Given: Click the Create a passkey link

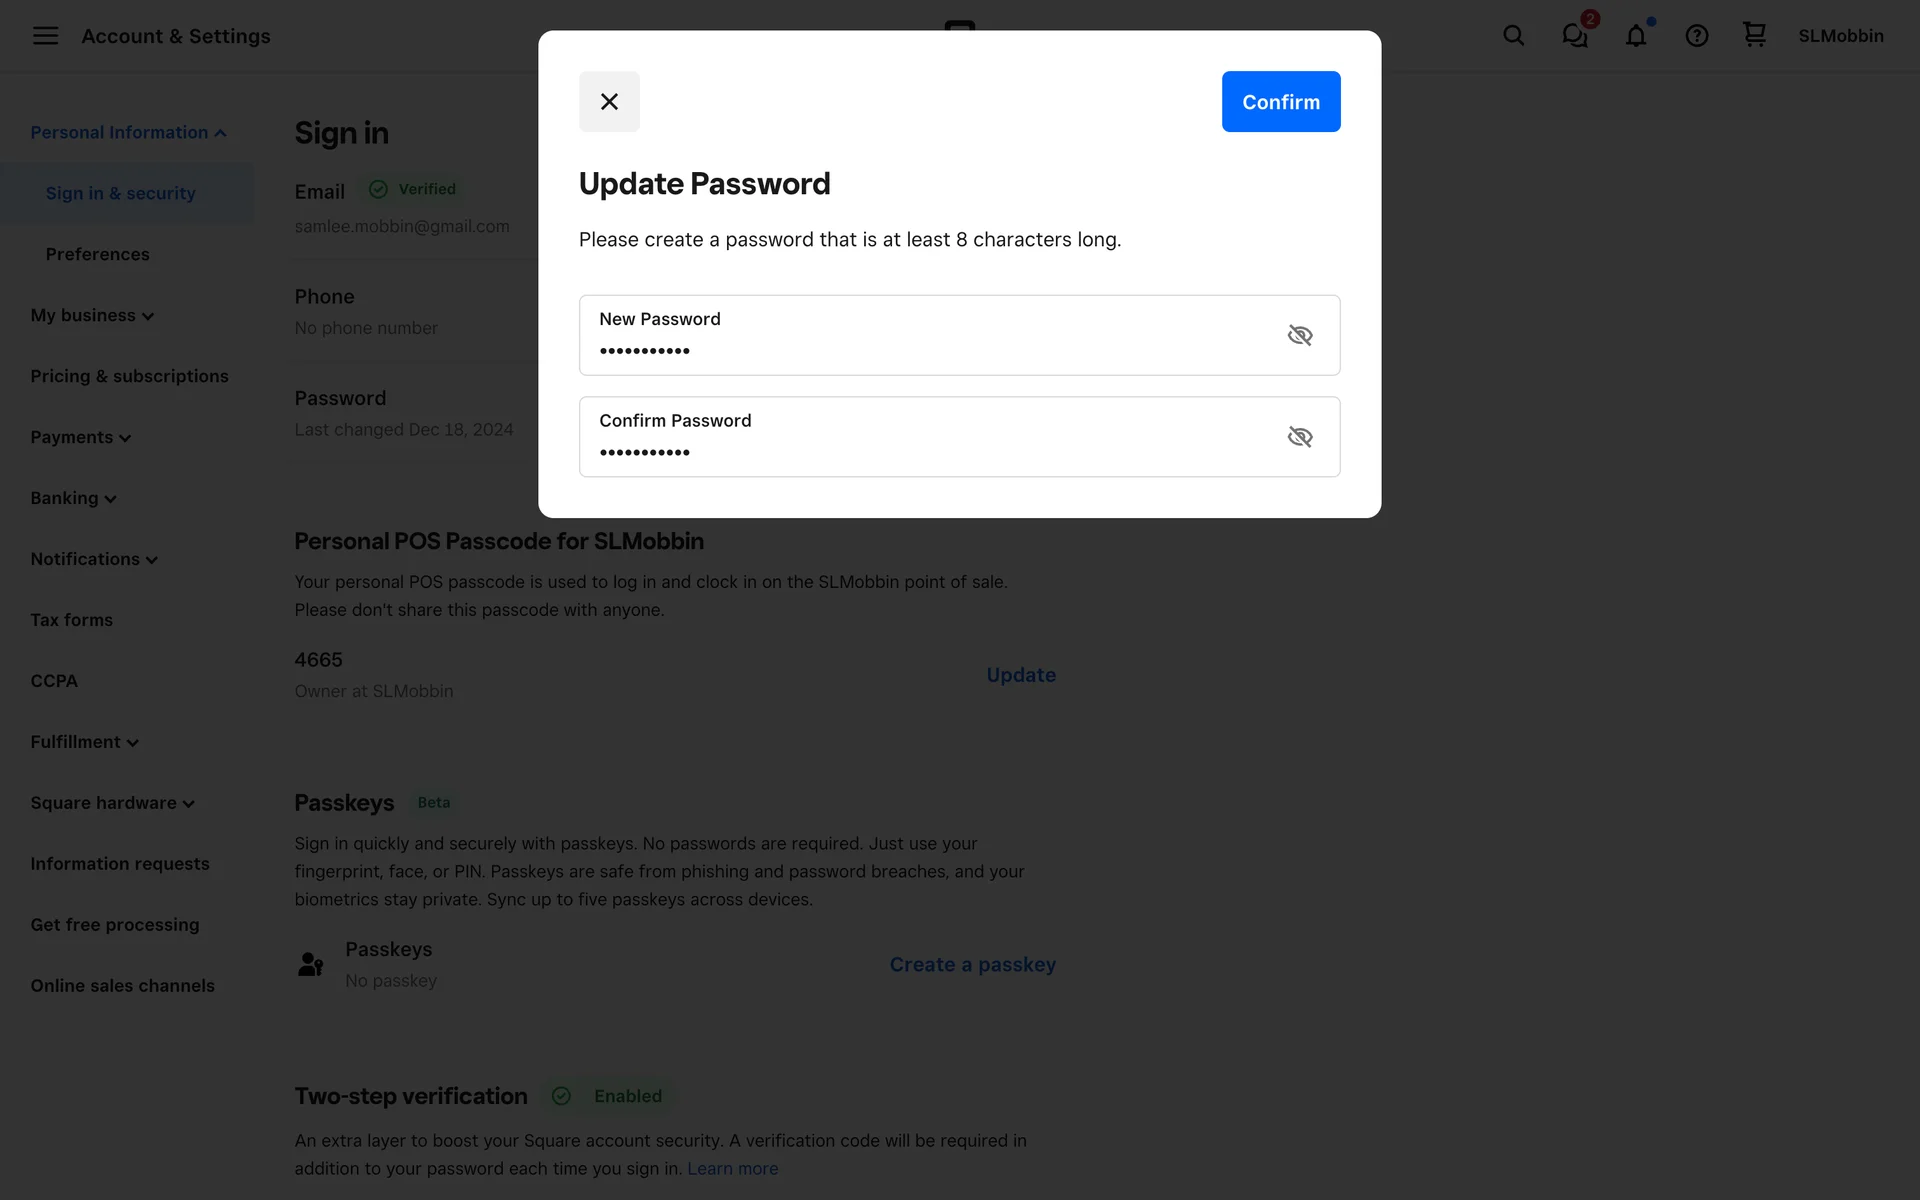Looking at the screenshot, I should pyautogui.click(x=972, y=964).
